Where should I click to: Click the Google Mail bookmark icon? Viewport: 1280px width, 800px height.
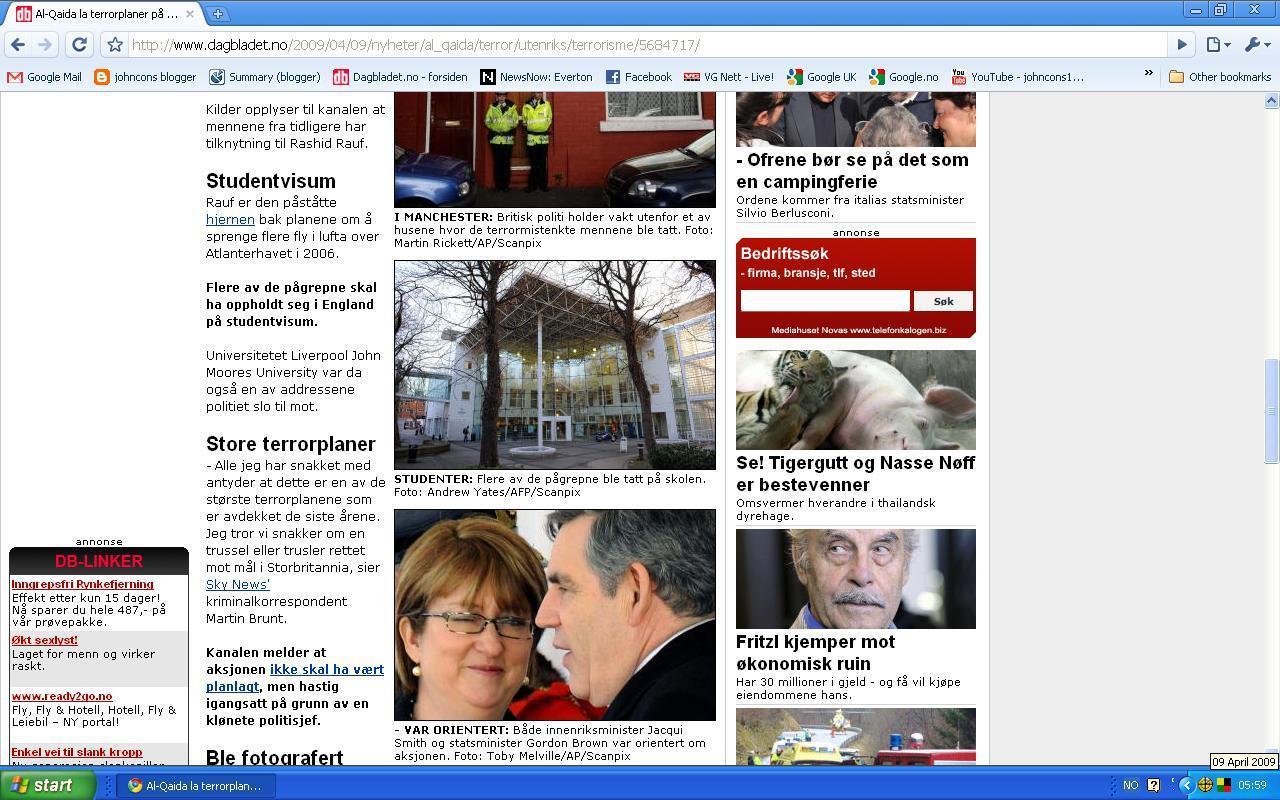[x=14, y=76]
